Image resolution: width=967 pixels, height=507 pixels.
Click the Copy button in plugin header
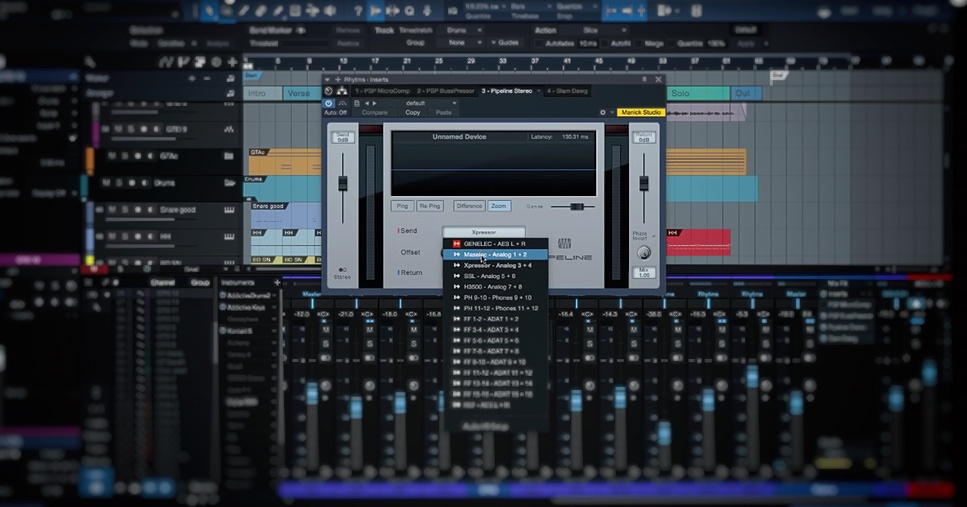coord(412,112)
